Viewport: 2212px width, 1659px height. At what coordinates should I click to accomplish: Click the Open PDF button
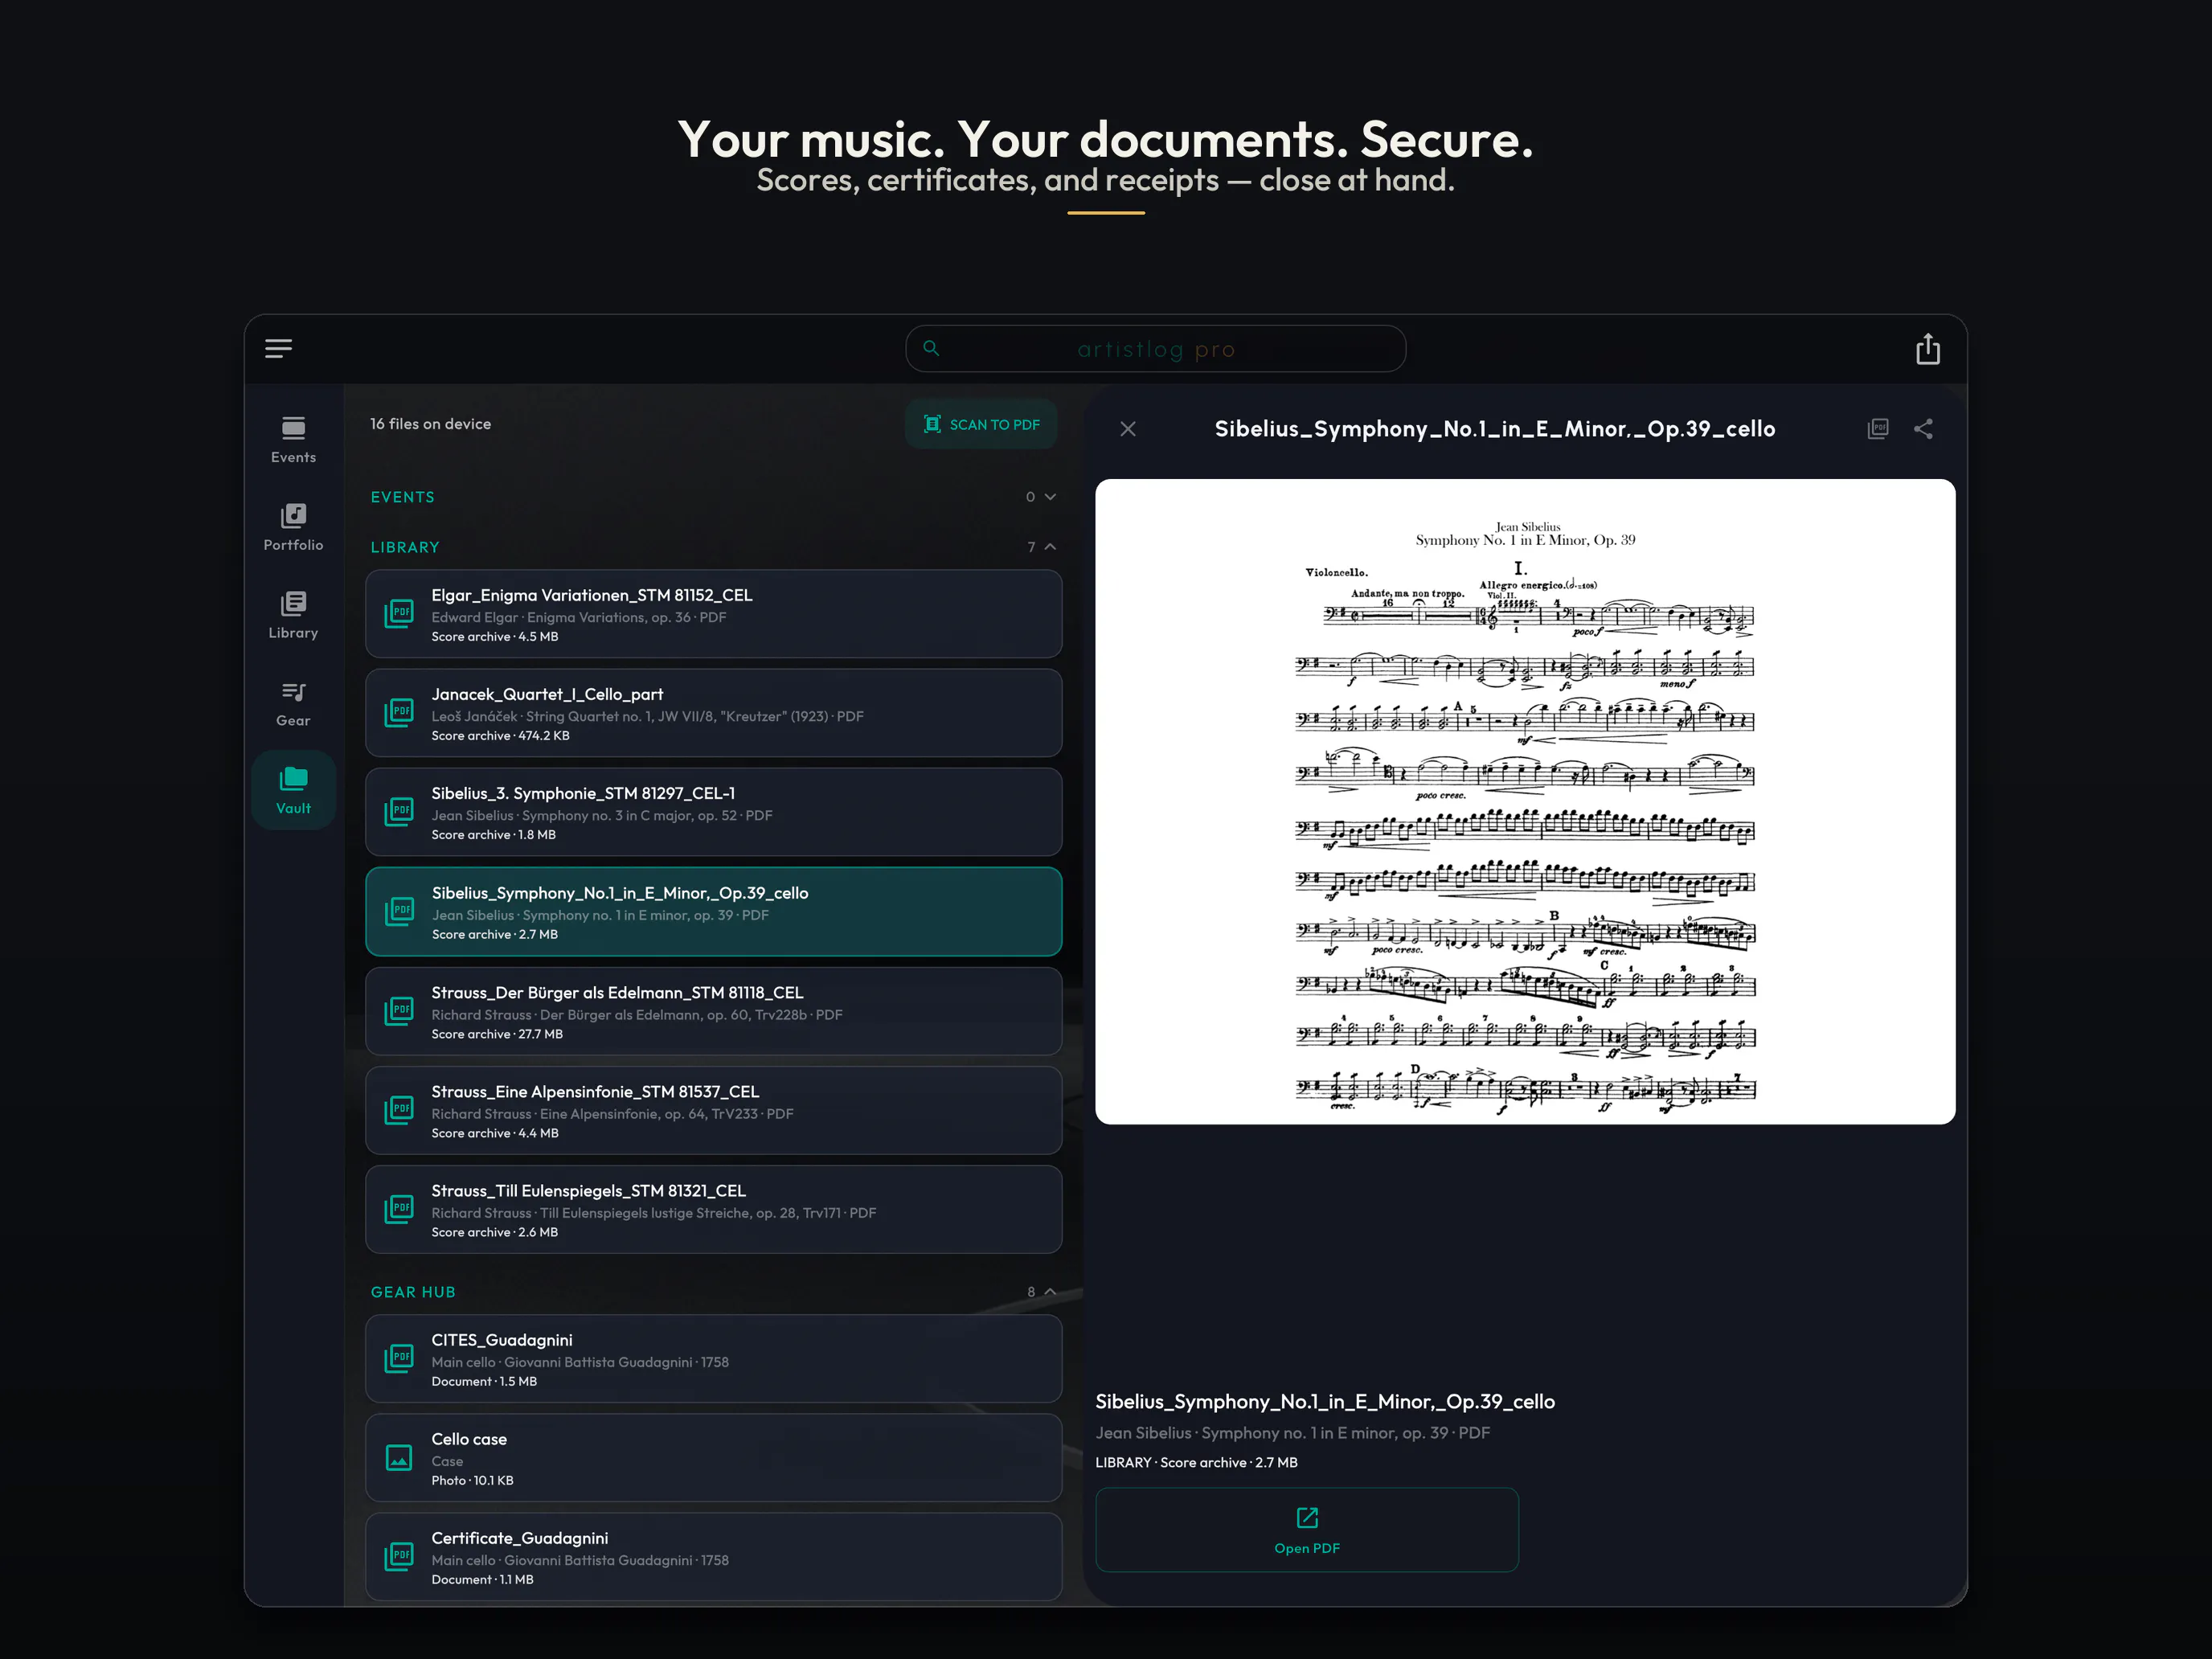tap(1307, 1530)
